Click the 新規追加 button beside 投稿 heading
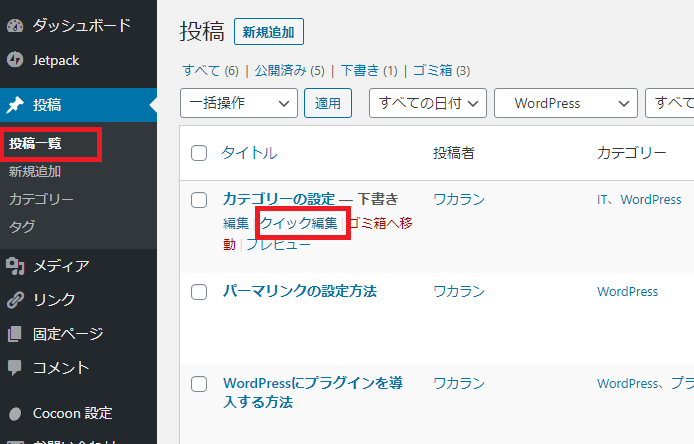Viewport: 694px width, 444px height. (x=269, y=32)
